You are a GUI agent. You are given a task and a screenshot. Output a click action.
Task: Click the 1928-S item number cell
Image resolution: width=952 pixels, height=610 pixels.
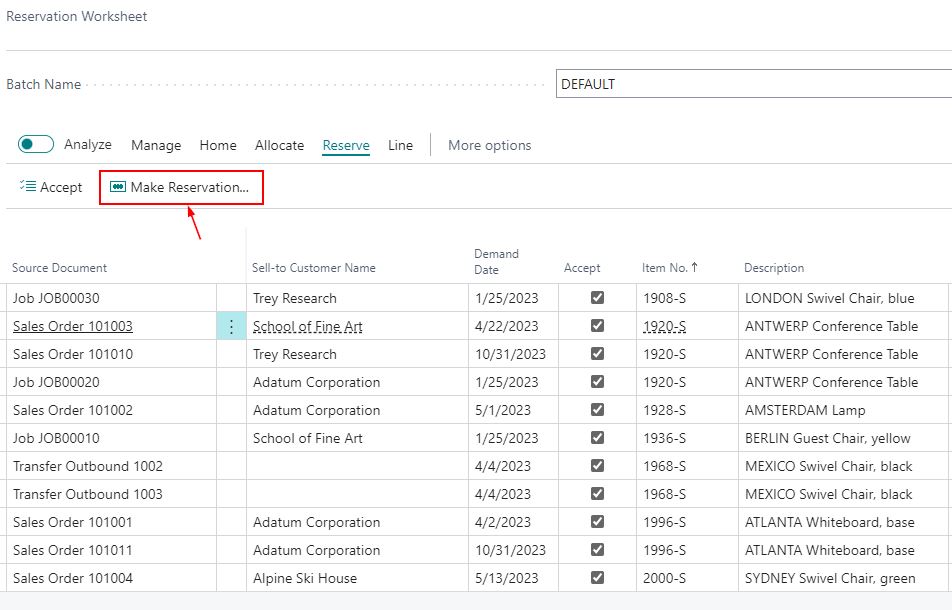pos(687,410)
